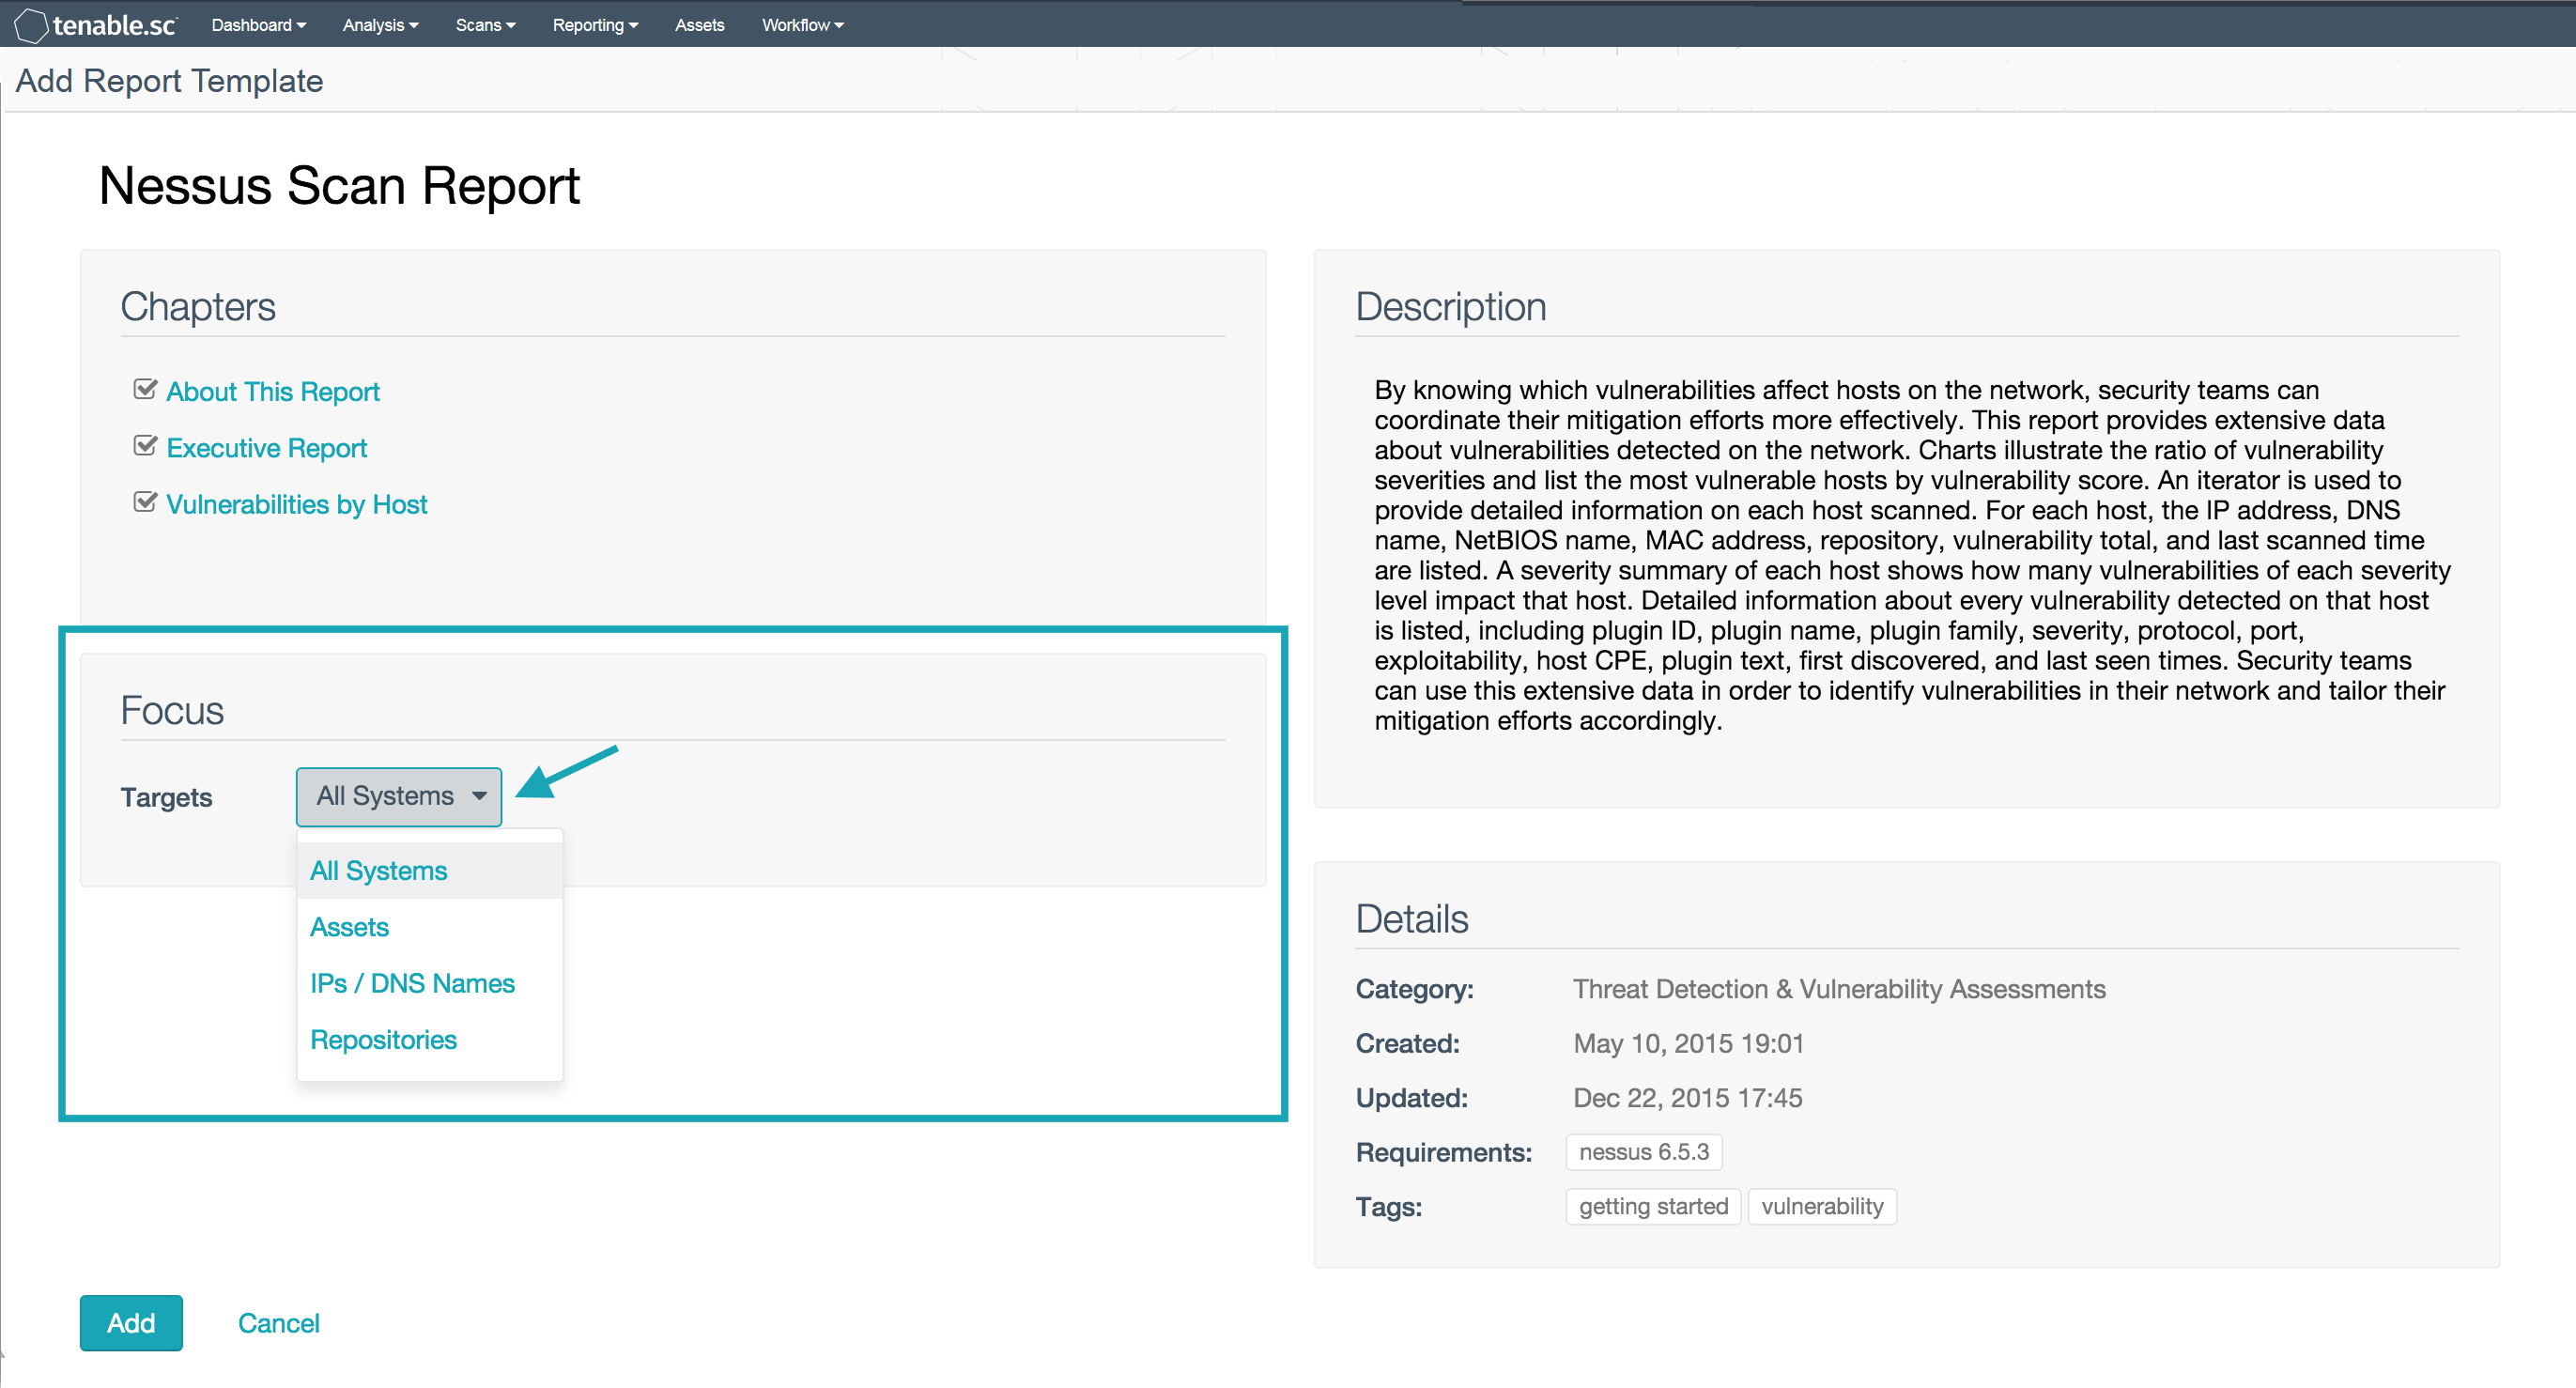Click the 'getting started' tag
The image size is (2576, 1388).
[x=1652, y=1206]
